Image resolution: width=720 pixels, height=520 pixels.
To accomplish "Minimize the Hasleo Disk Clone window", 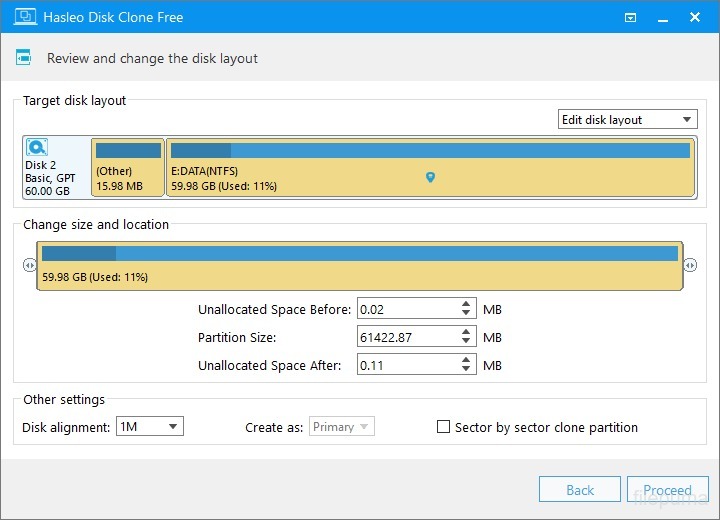I will (662, 17).
